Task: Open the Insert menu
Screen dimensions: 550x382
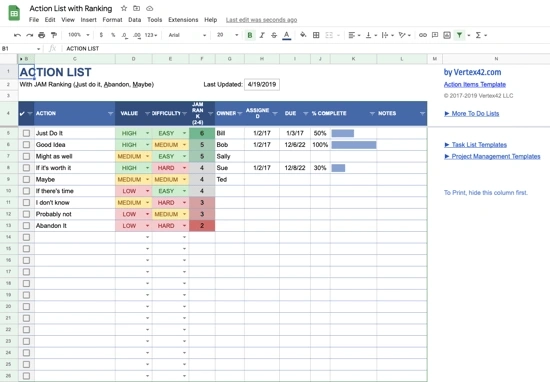Action: pyautogui.click(x=88, y=20)
